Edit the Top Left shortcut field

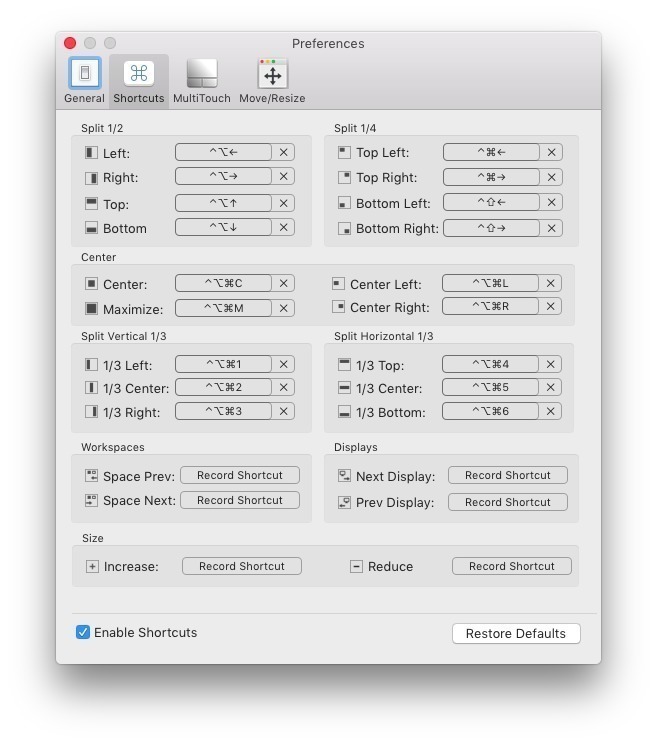click(491, 152)
